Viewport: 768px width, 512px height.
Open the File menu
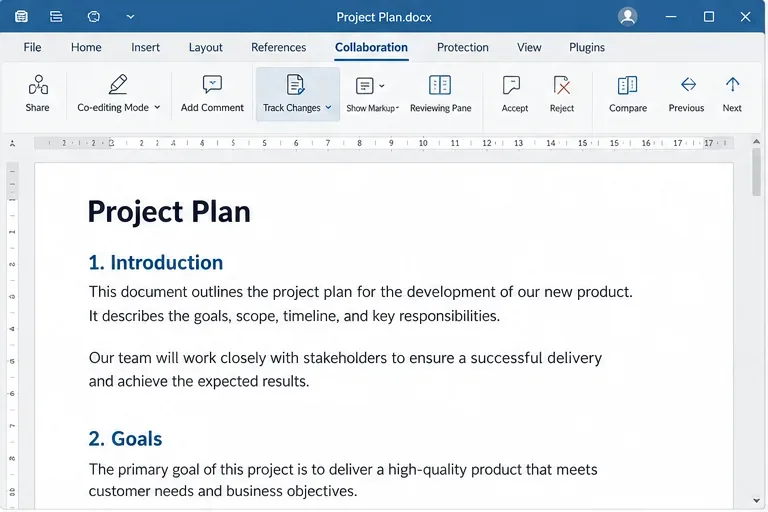point(32,48)
